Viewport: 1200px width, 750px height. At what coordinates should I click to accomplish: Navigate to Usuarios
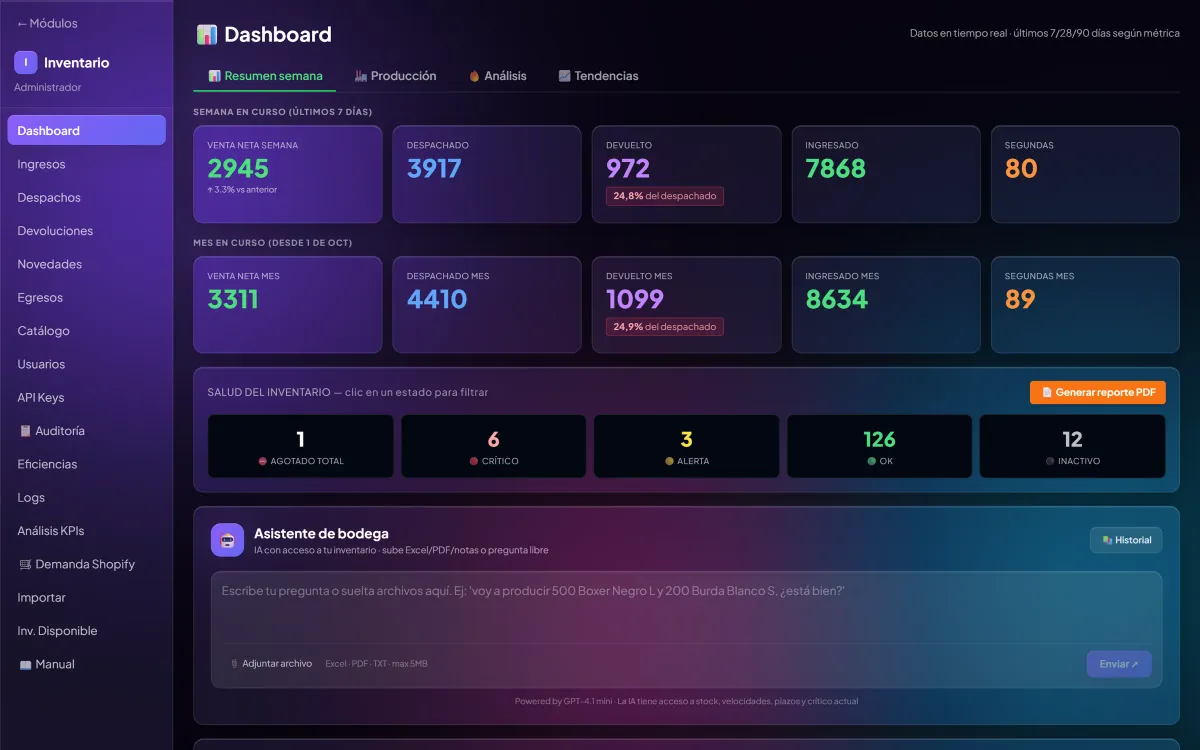[86, 364]
